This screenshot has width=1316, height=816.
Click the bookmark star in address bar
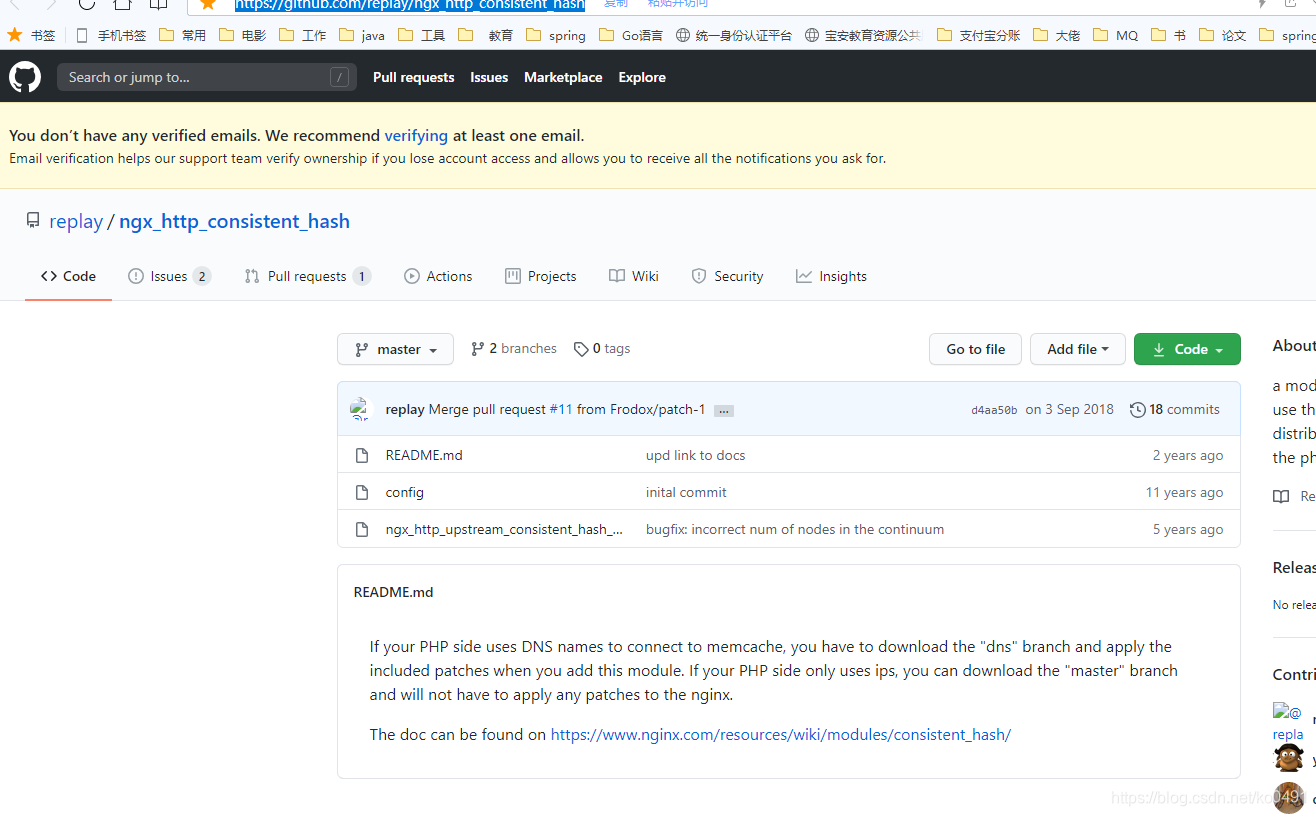pyautogui.click(x=207, y=4)
